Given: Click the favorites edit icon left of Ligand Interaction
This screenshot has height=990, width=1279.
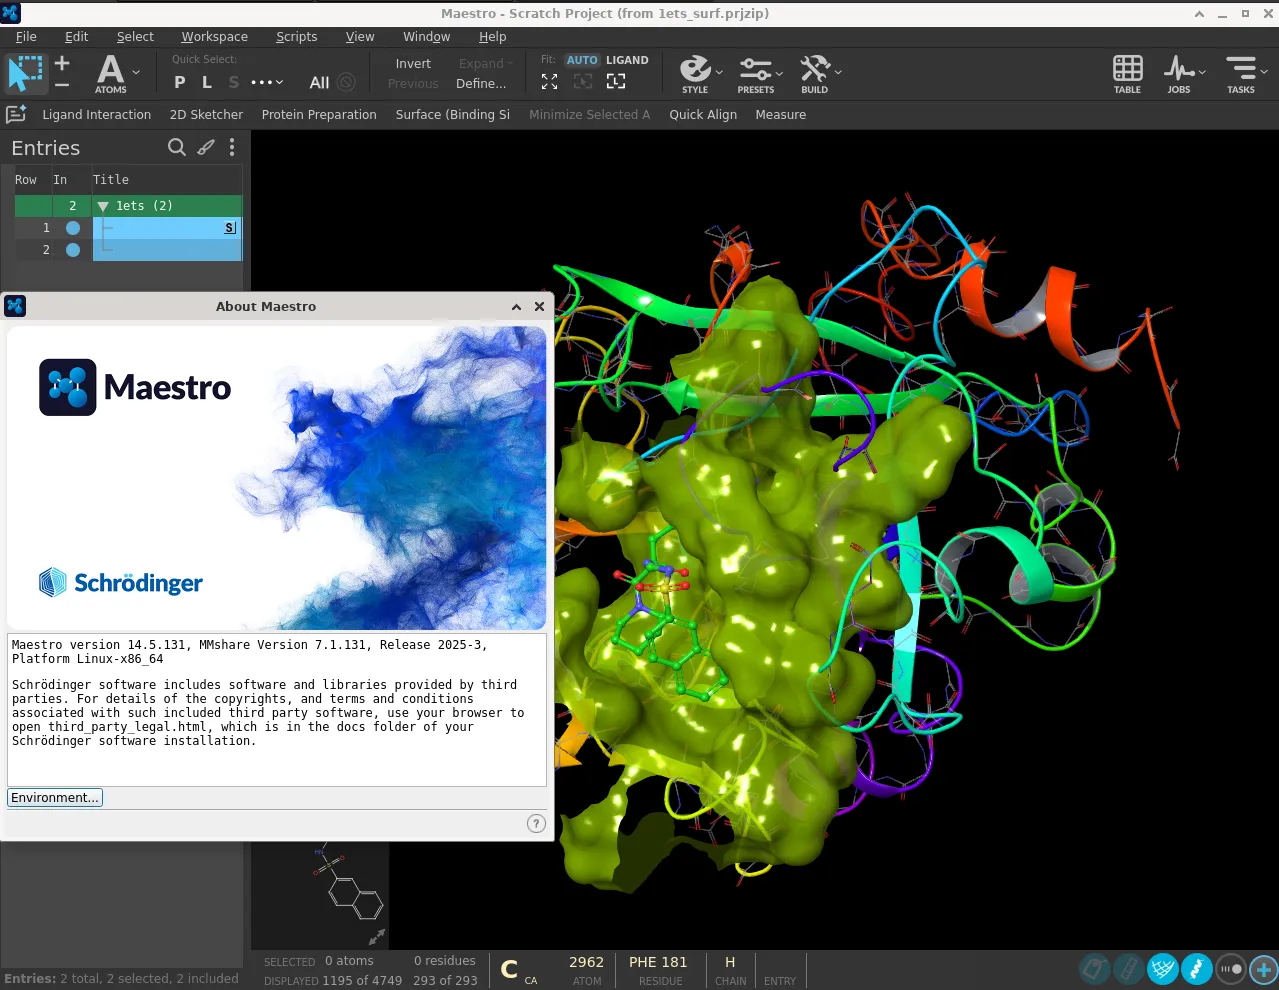Looking at the screenshot, I should [16, 114].
